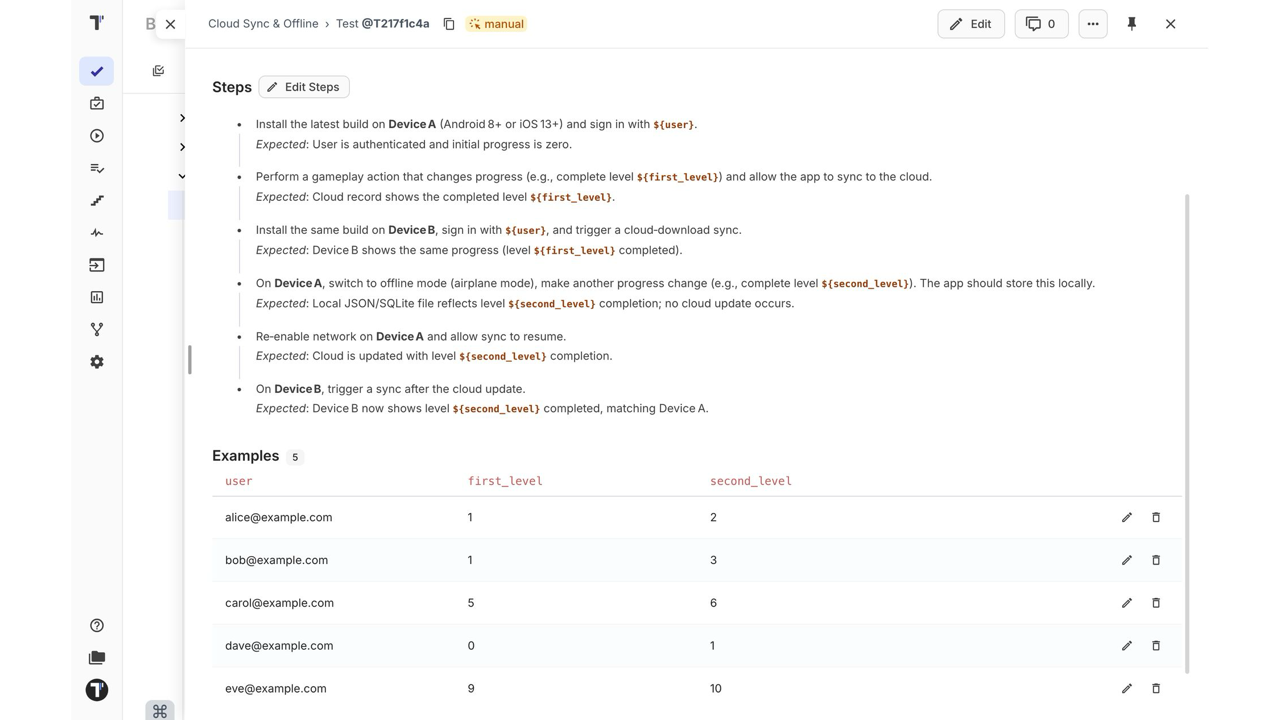Screen dimensions: 1280x720
Task: Open the Settings gear sidebar icon
Action: pyautogui.click(x=97, y=362)
